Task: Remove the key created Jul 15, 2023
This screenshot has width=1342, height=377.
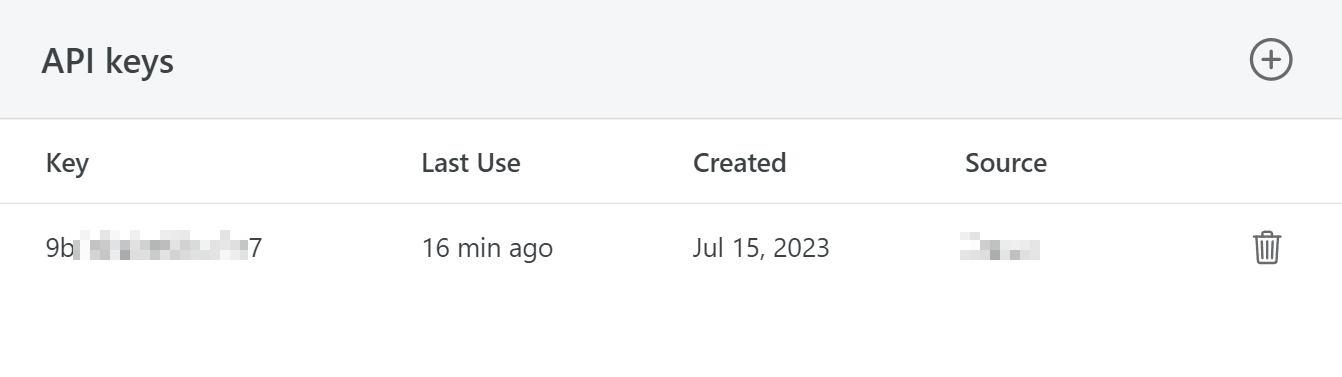Action: [1267, 247]
